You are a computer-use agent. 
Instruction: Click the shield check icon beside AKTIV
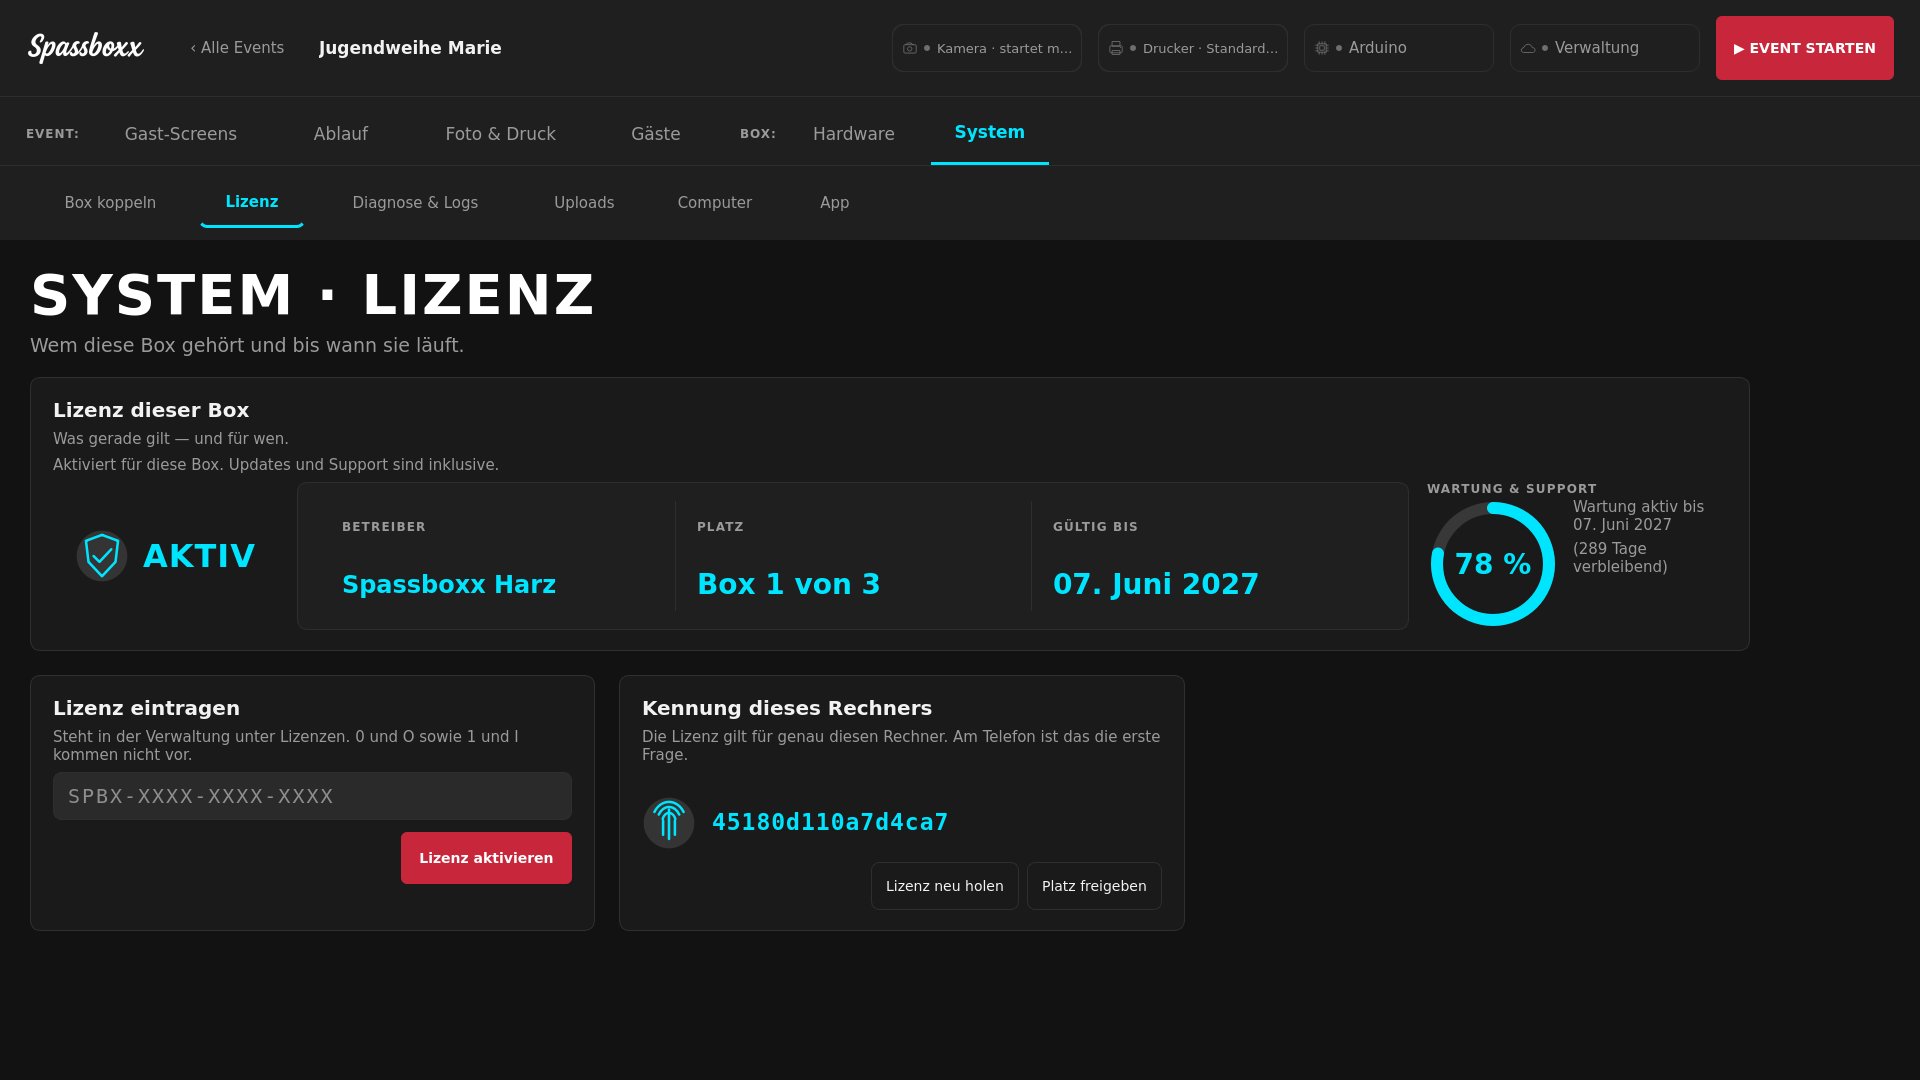[x=102, y=556]
